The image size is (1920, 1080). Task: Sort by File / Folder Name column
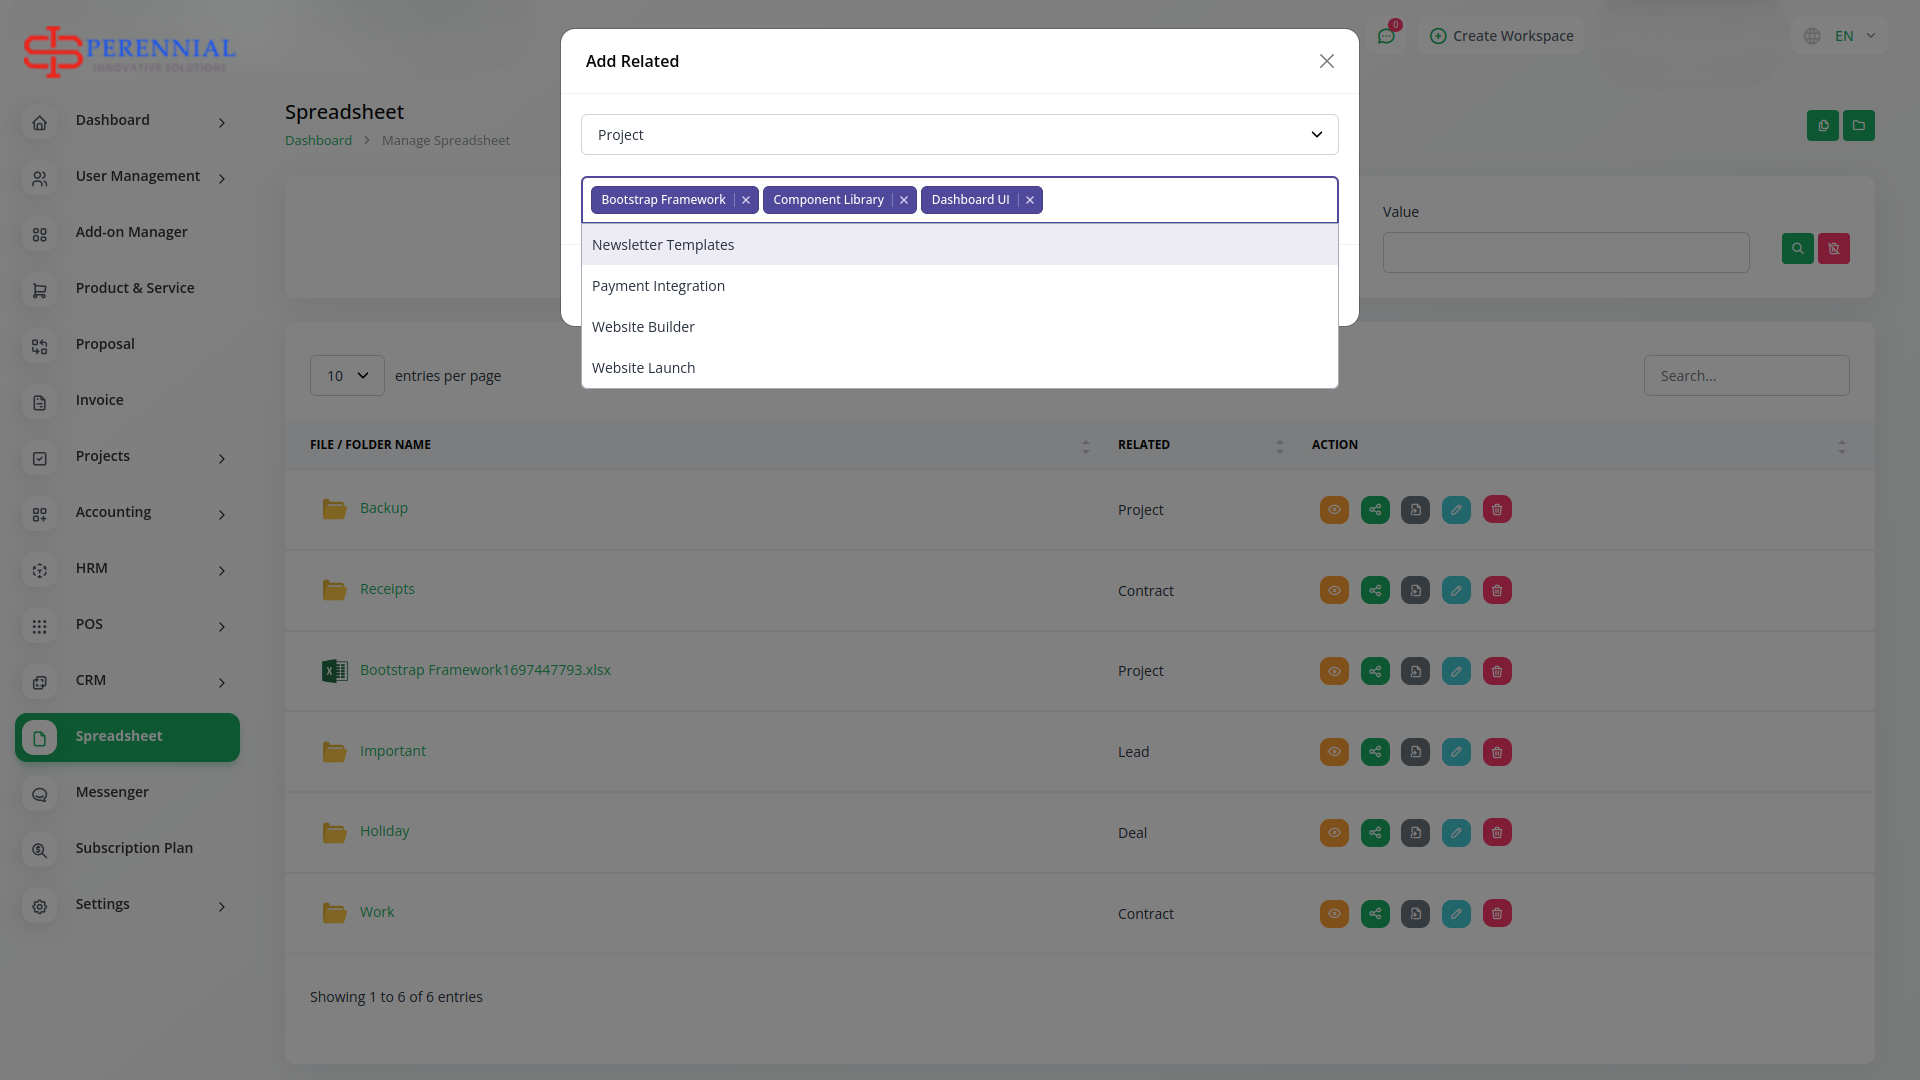[371, 445]
